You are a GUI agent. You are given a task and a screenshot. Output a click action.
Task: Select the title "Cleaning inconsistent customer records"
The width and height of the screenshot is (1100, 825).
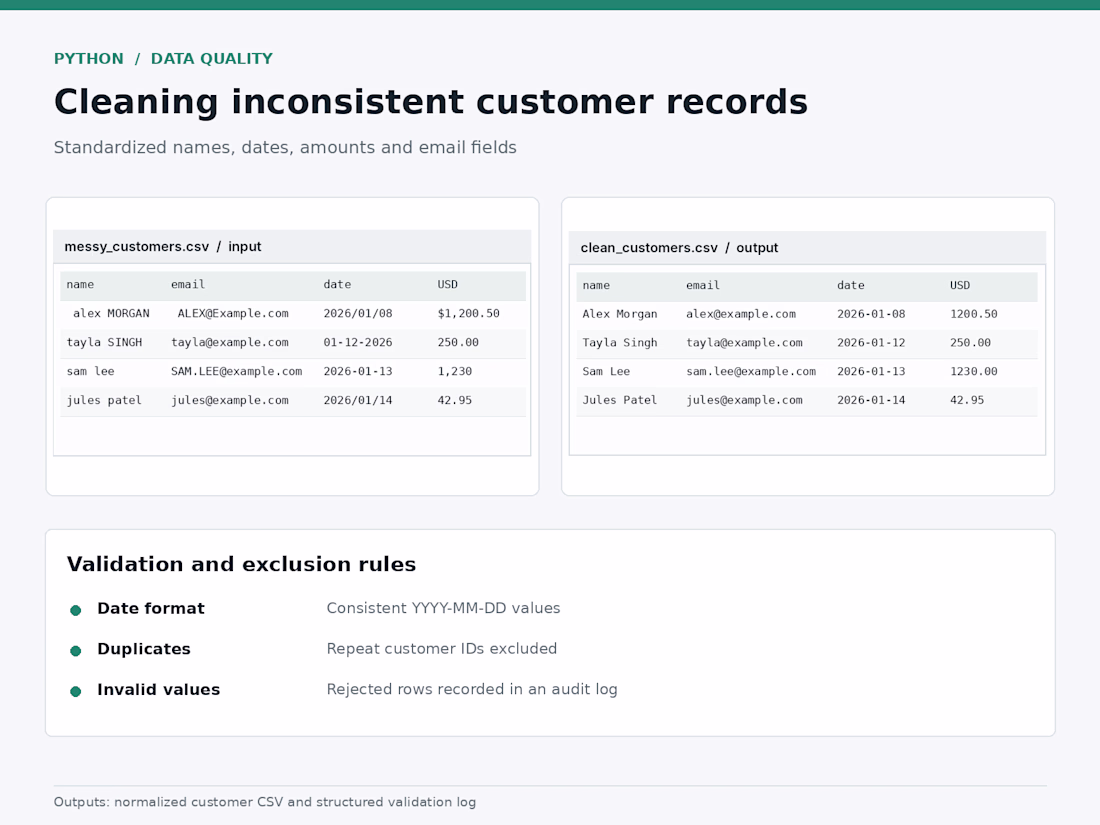click(431, 102)
